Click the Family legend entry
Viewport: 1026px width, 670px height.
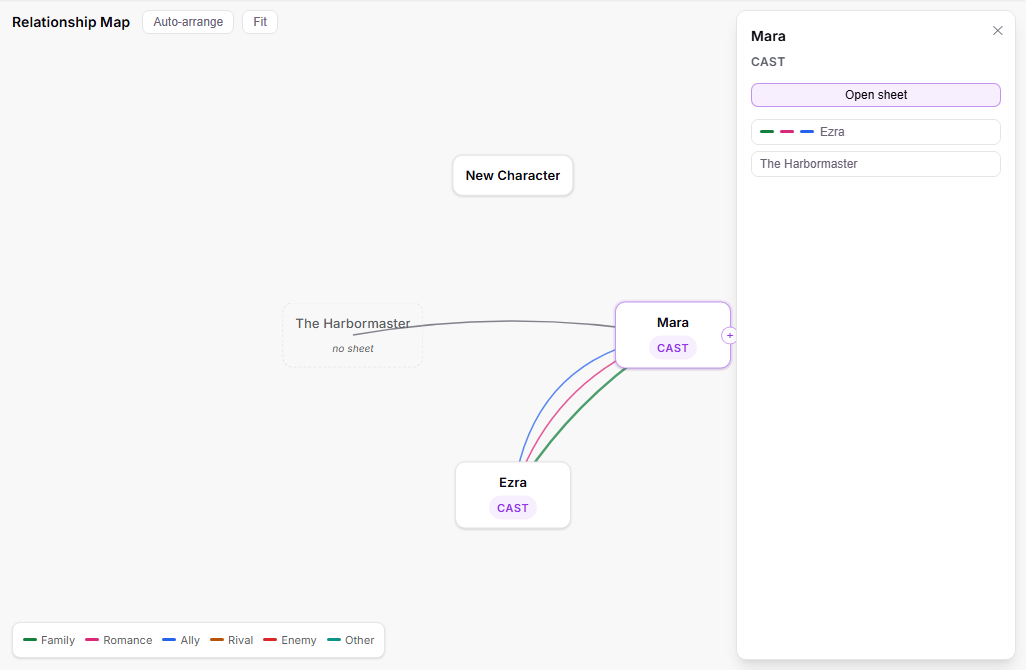click(49, 640)
